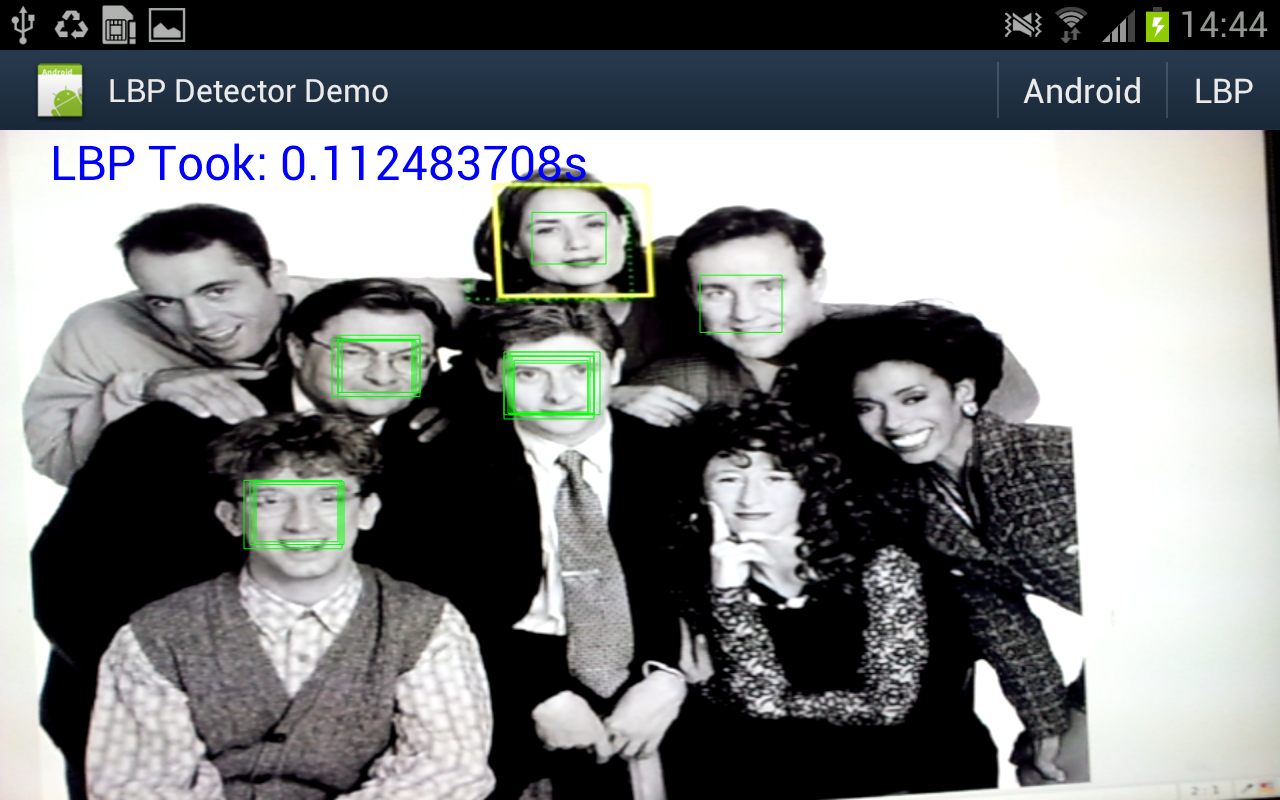The image size is (1280, 800).
Task: Tap green detection box on the curly-haired man at bottom left
Action: coord(294,514)
